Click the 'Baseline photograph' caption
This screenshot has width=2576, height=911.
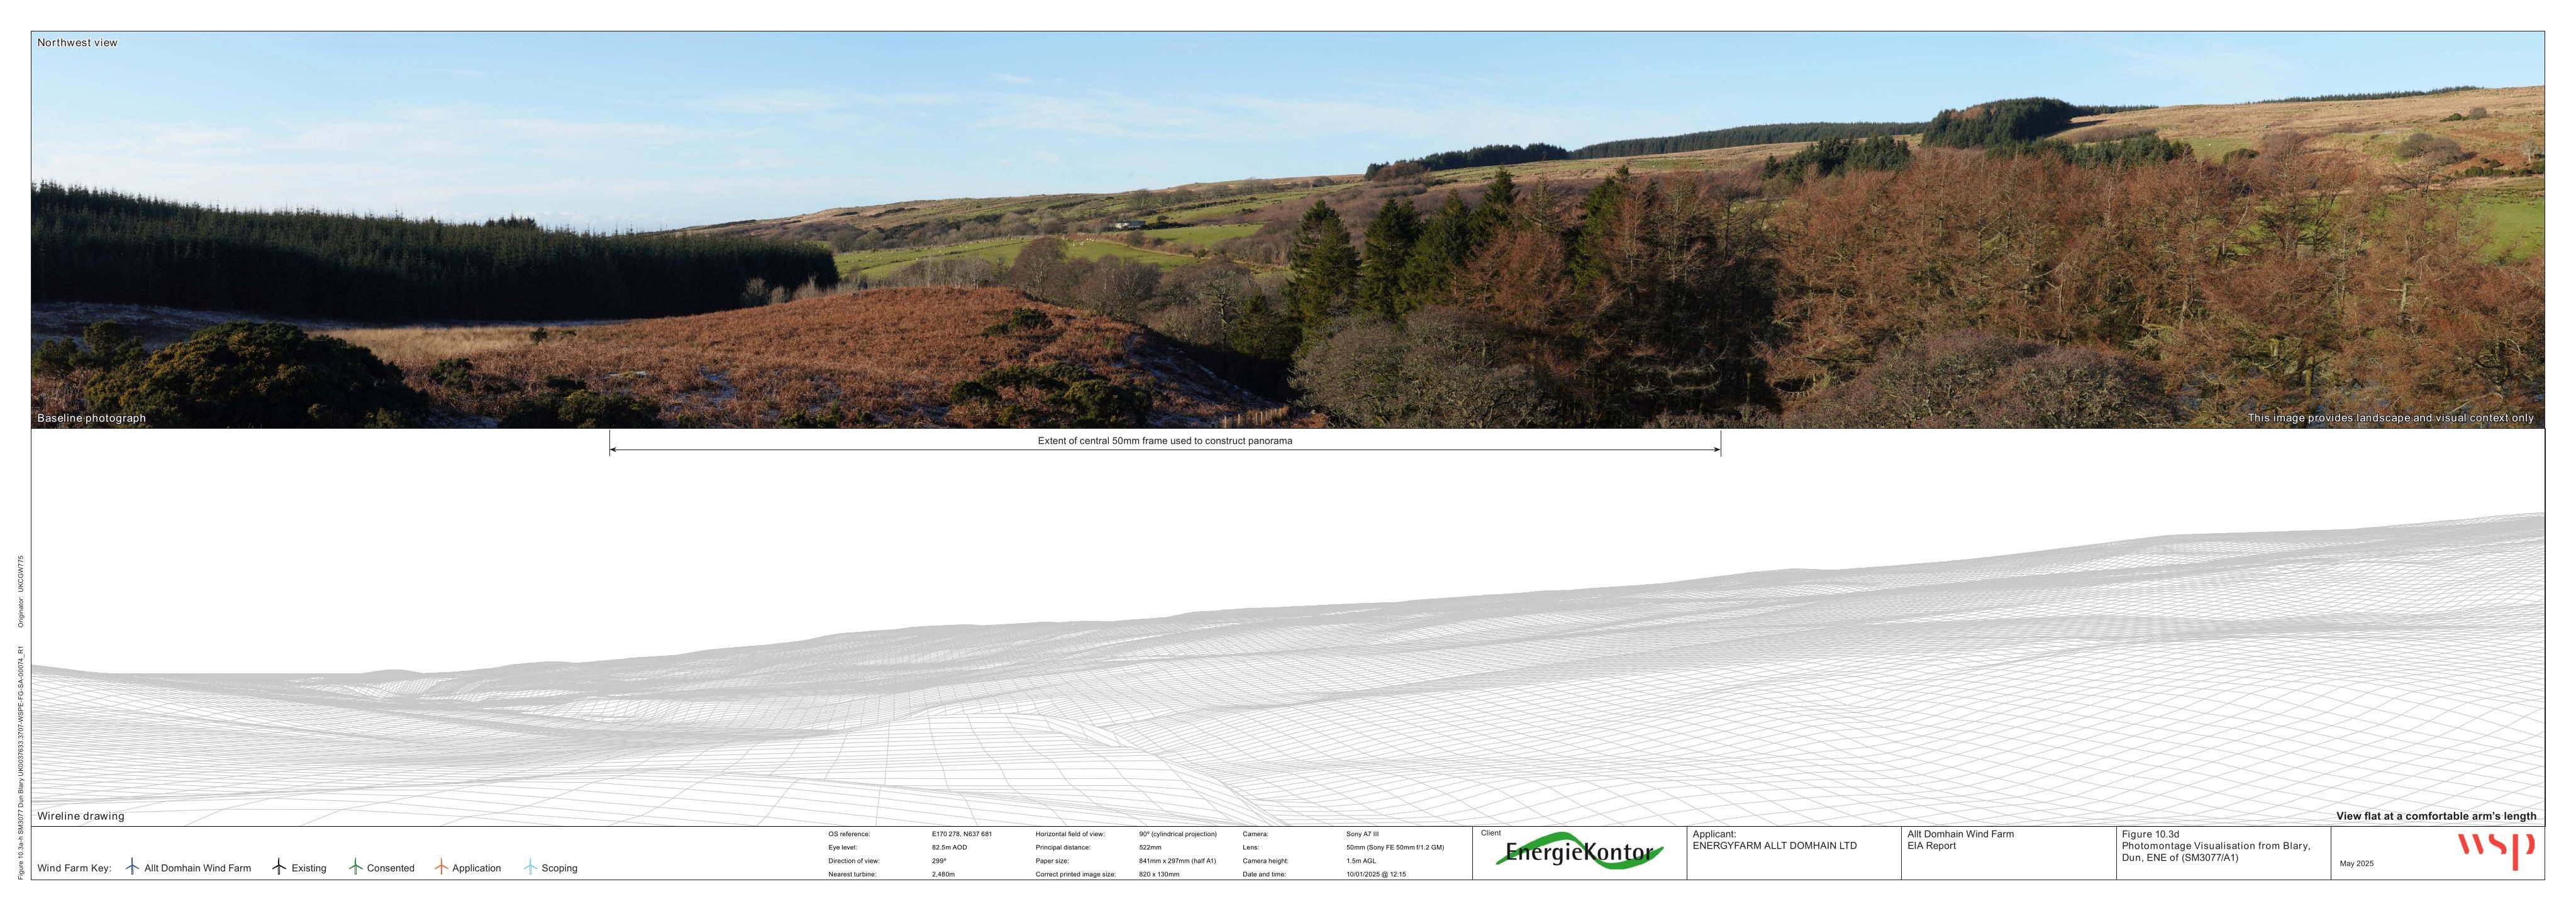[91, 418]
